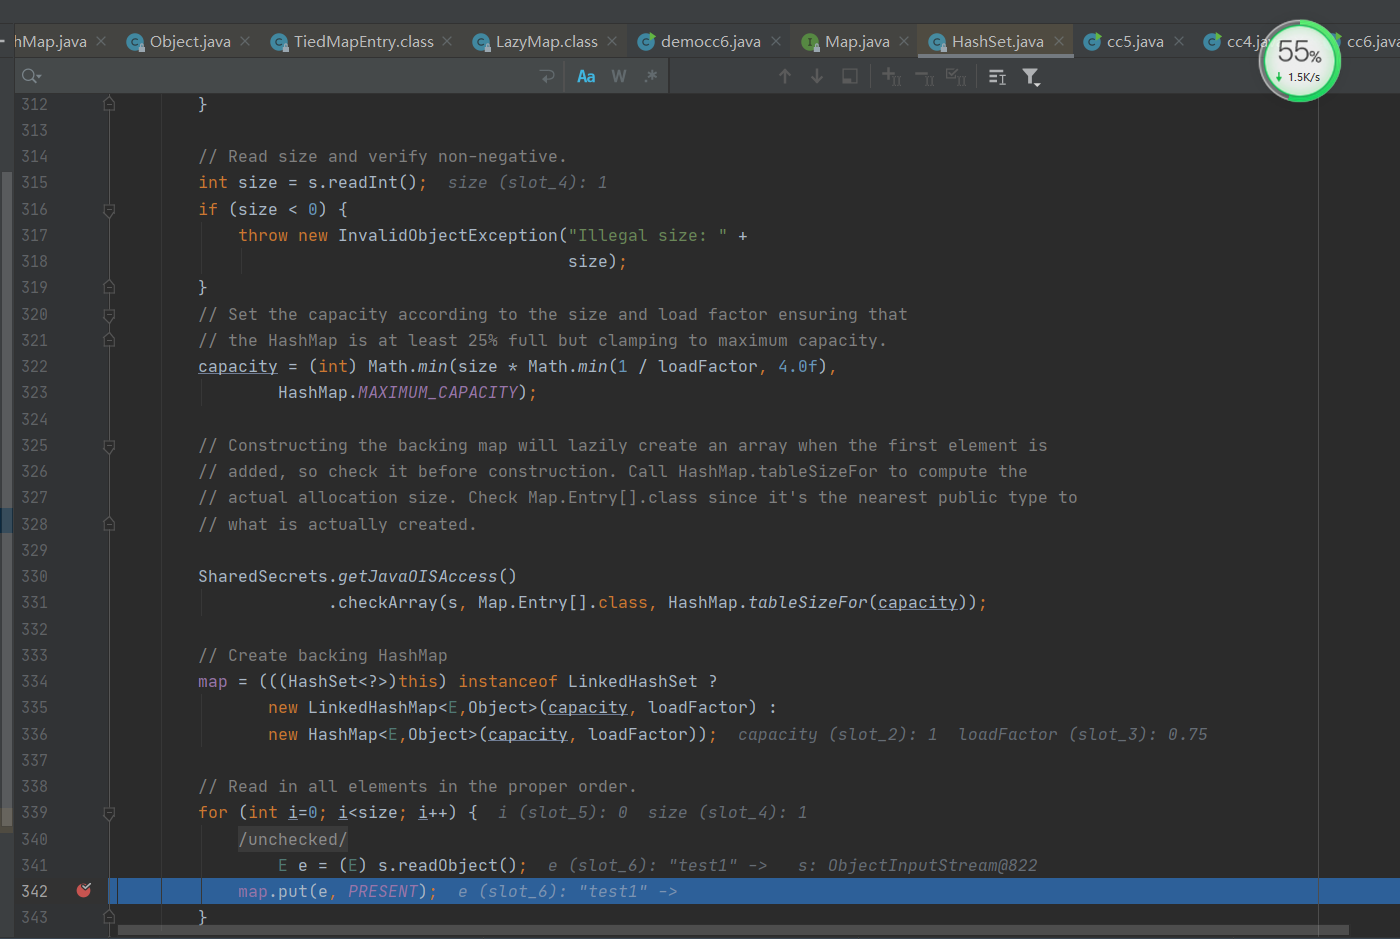Open search history magnifier dropdown

pos(31,76)
